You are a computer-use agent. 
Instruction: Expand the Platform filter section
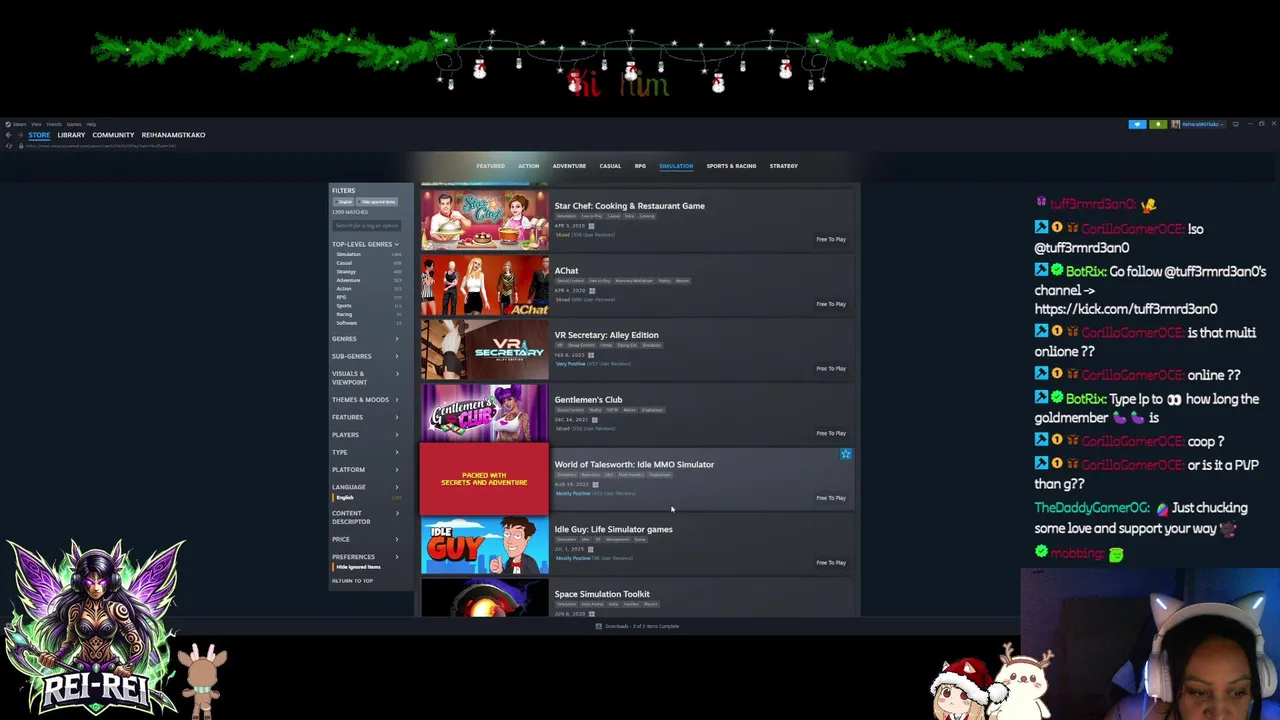[x=366, y=470]
